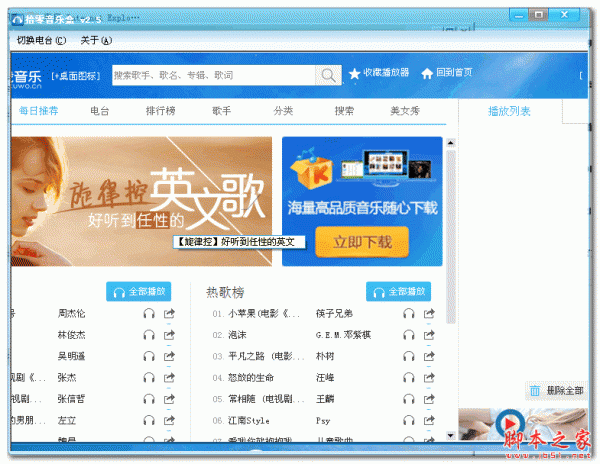Viewport: 600px width, 464px height.
Task: Switch to 美女秀 tab
Action: tap(405, 111)
